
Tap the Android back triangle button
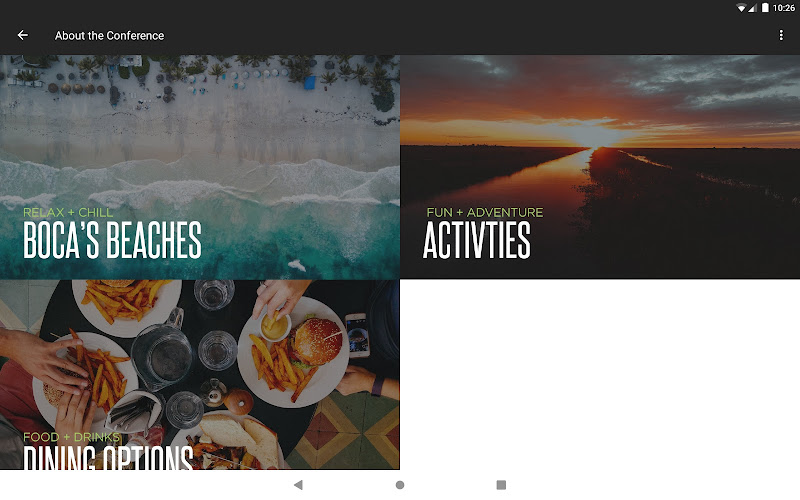pyautogui.click(x=298, y=485)
